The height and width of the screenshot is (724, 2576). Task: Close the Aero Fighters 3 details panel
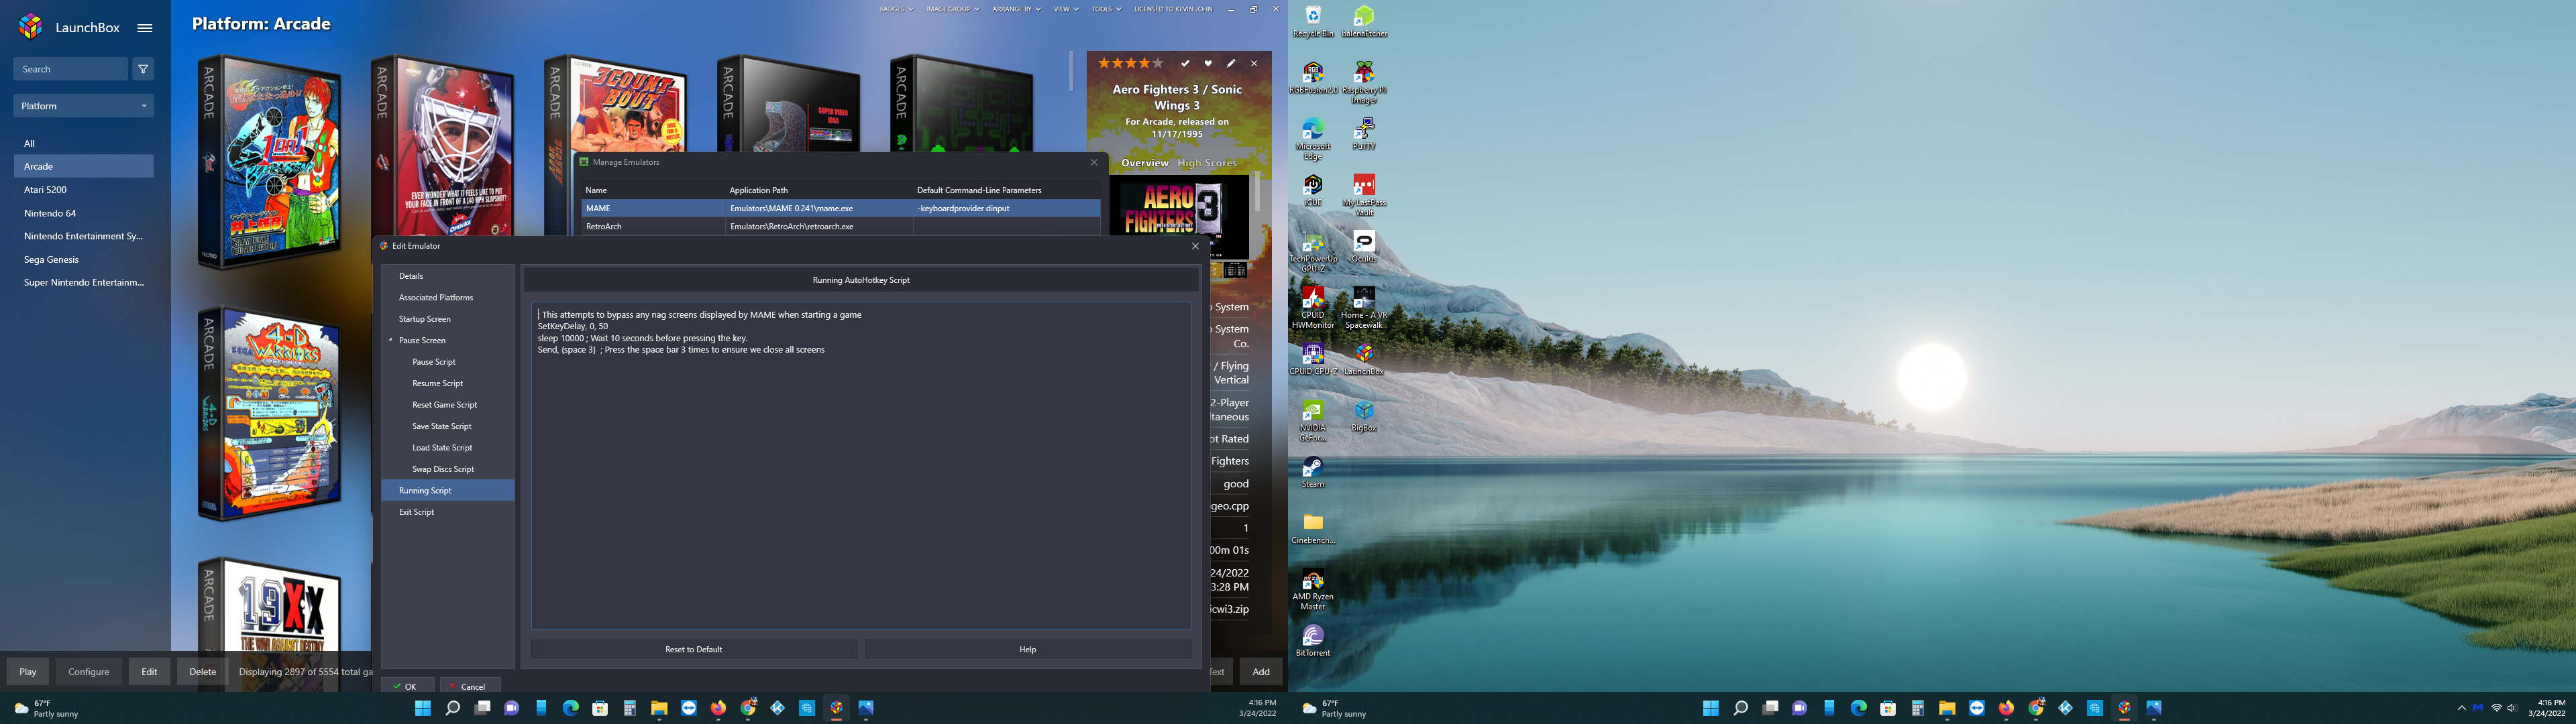pyautogui.click(x=1254, y=63)
